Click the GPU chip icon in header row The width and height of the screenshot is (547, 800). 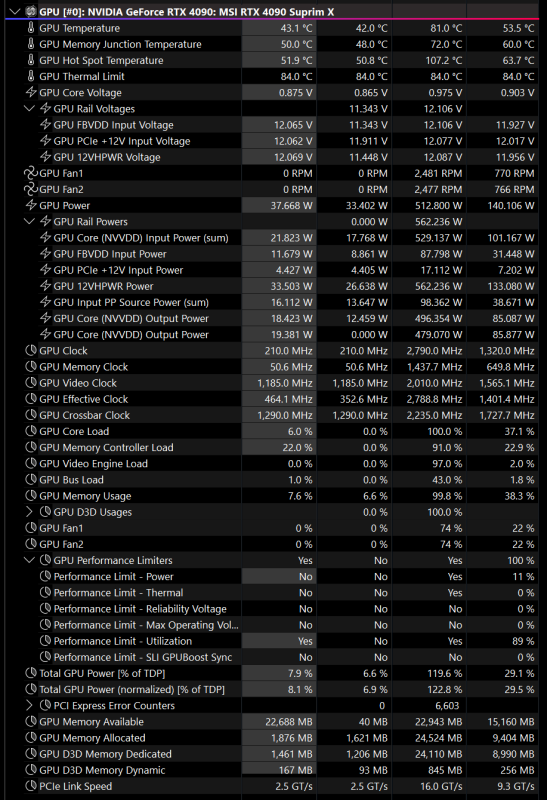point(31,11)
